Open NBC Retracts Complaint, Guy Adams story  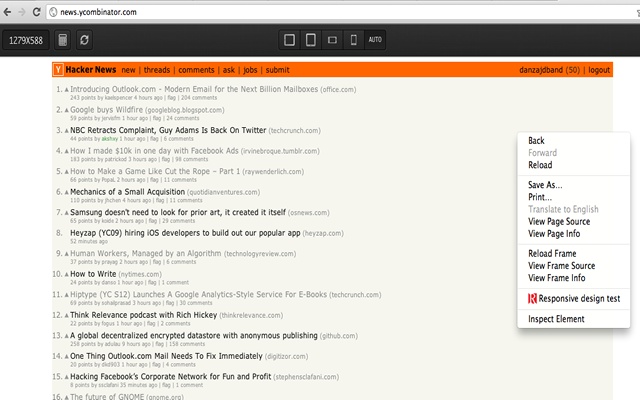click(x=168, y=130)
